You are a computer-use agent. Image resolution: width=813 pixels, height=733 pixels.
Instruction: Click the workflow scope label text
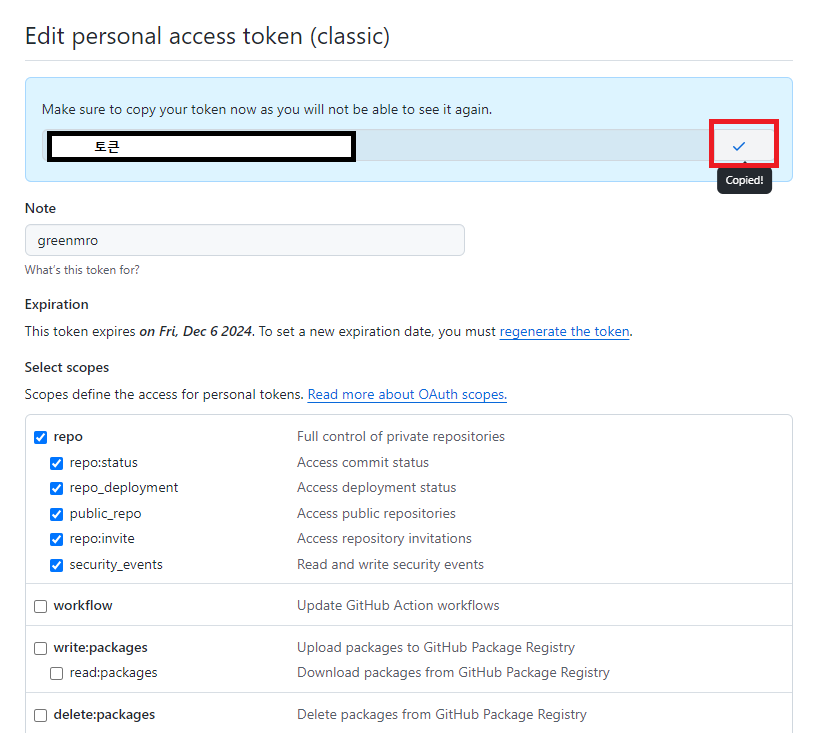(x=84, y=606)
